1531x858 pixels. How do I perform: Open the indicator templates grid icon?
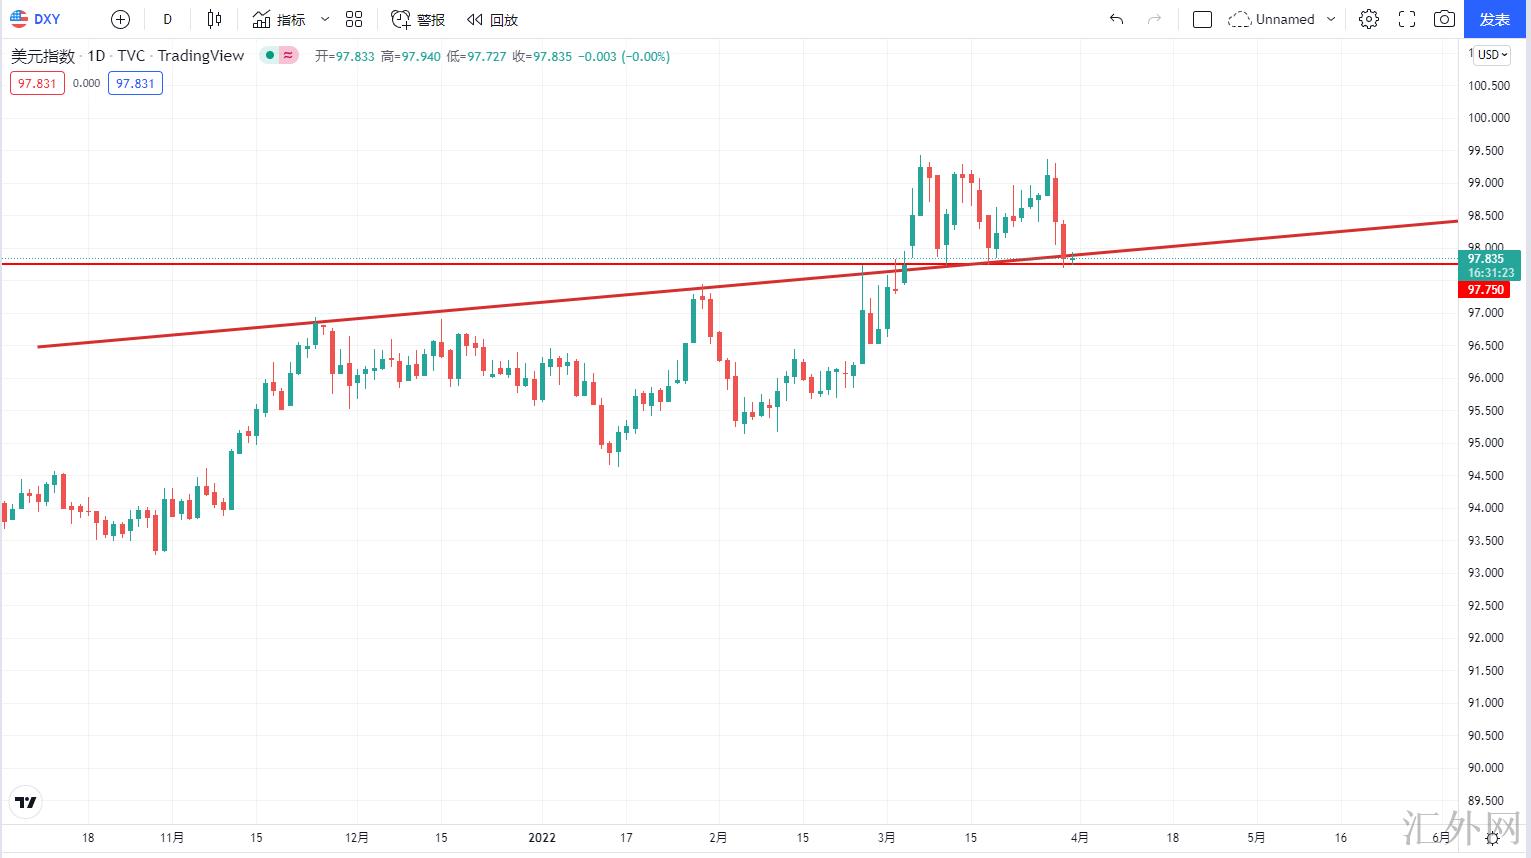click(354, 19)
